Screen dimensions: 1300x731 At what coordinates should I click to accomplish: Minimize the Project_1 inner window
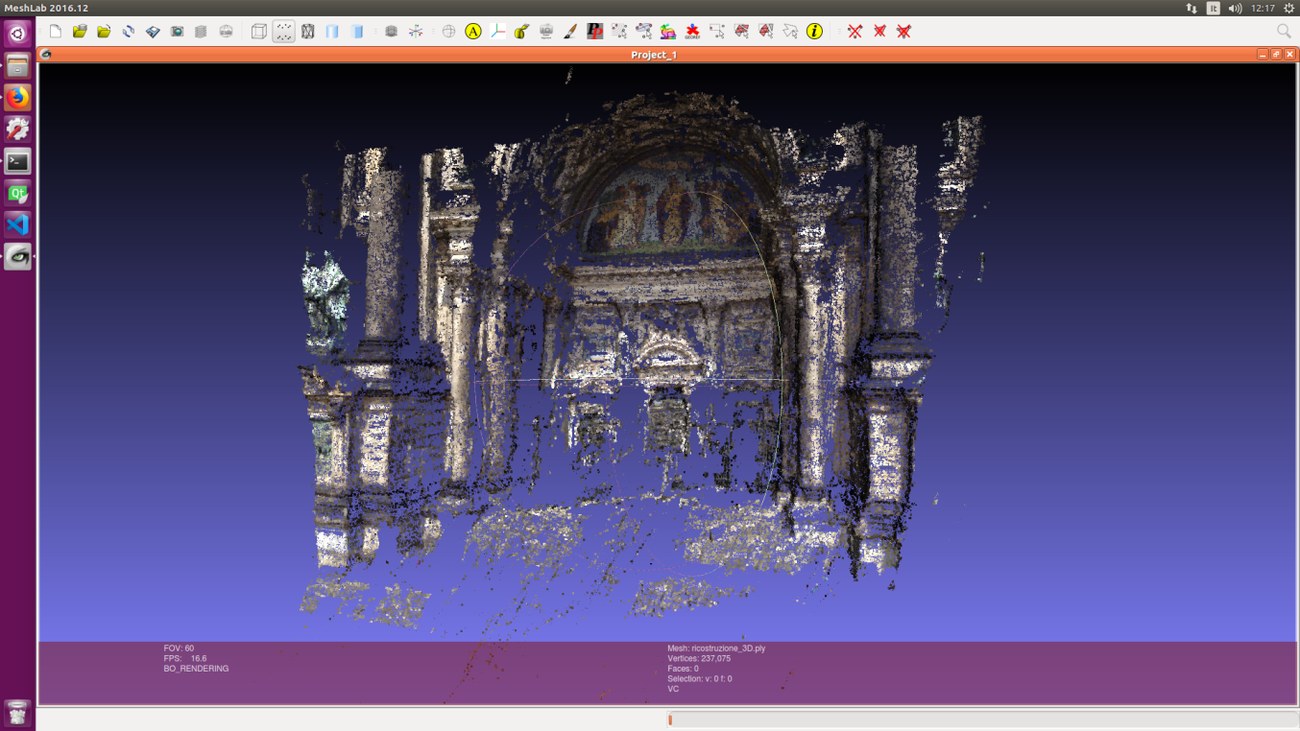click(1264, 54)
